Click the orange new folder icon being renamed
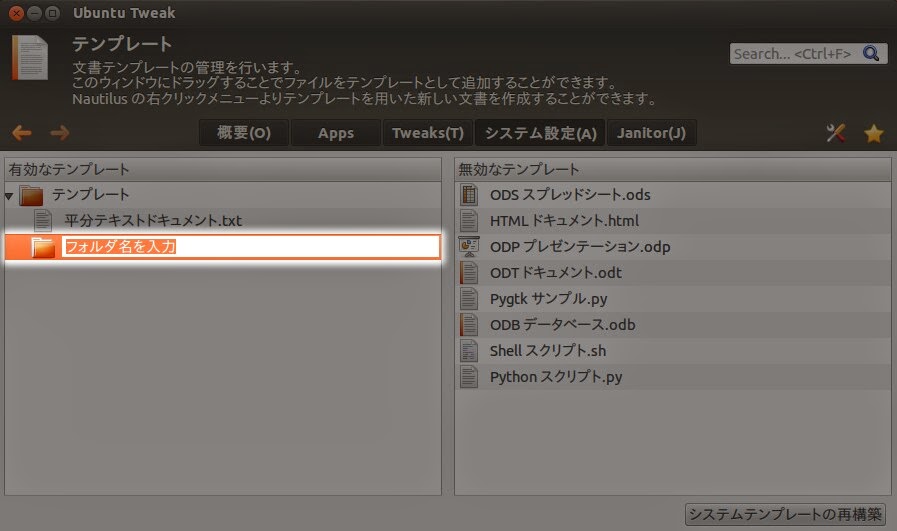 tap(43, 247)
